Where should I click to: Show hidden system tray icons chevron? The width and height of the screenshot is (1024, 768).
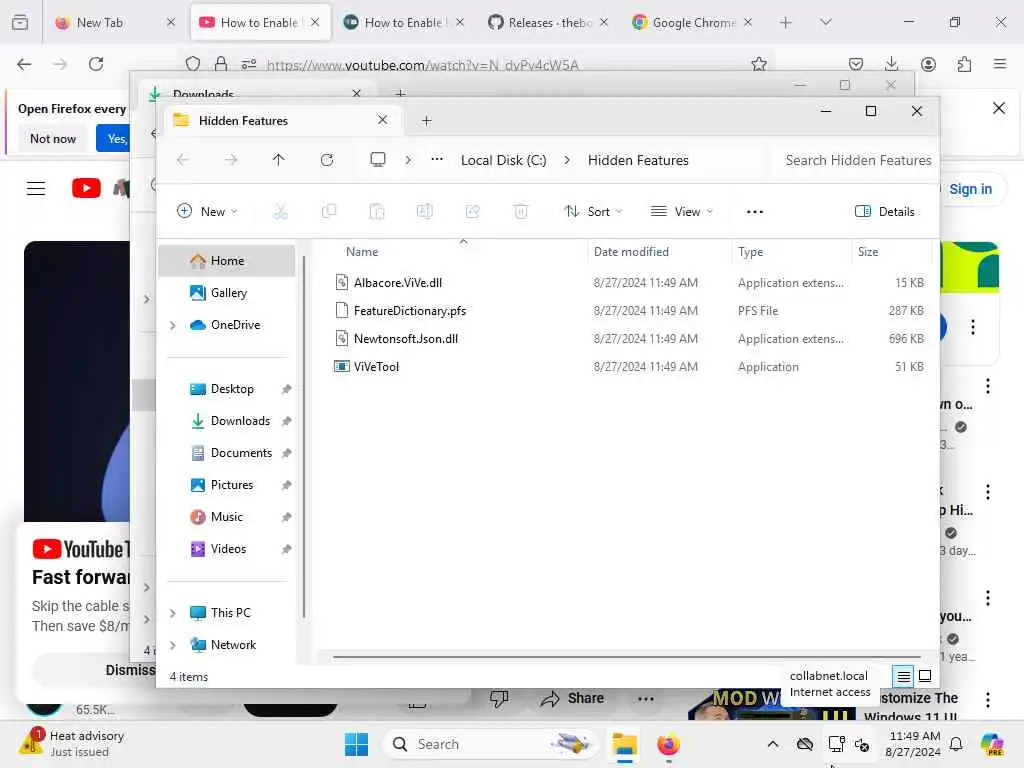tap(773, 744)
